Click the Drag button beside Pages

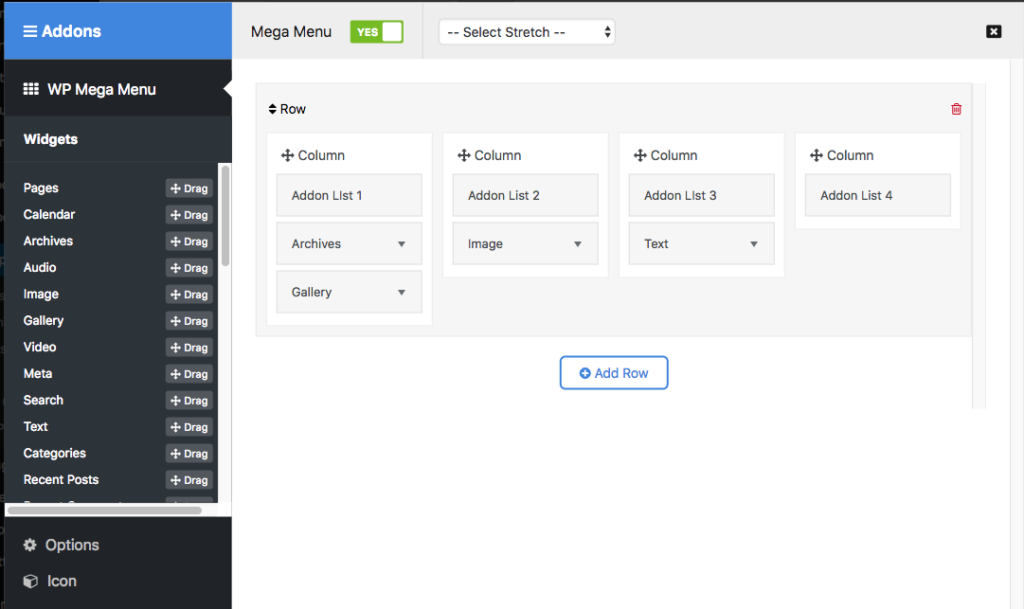(188, 187)
